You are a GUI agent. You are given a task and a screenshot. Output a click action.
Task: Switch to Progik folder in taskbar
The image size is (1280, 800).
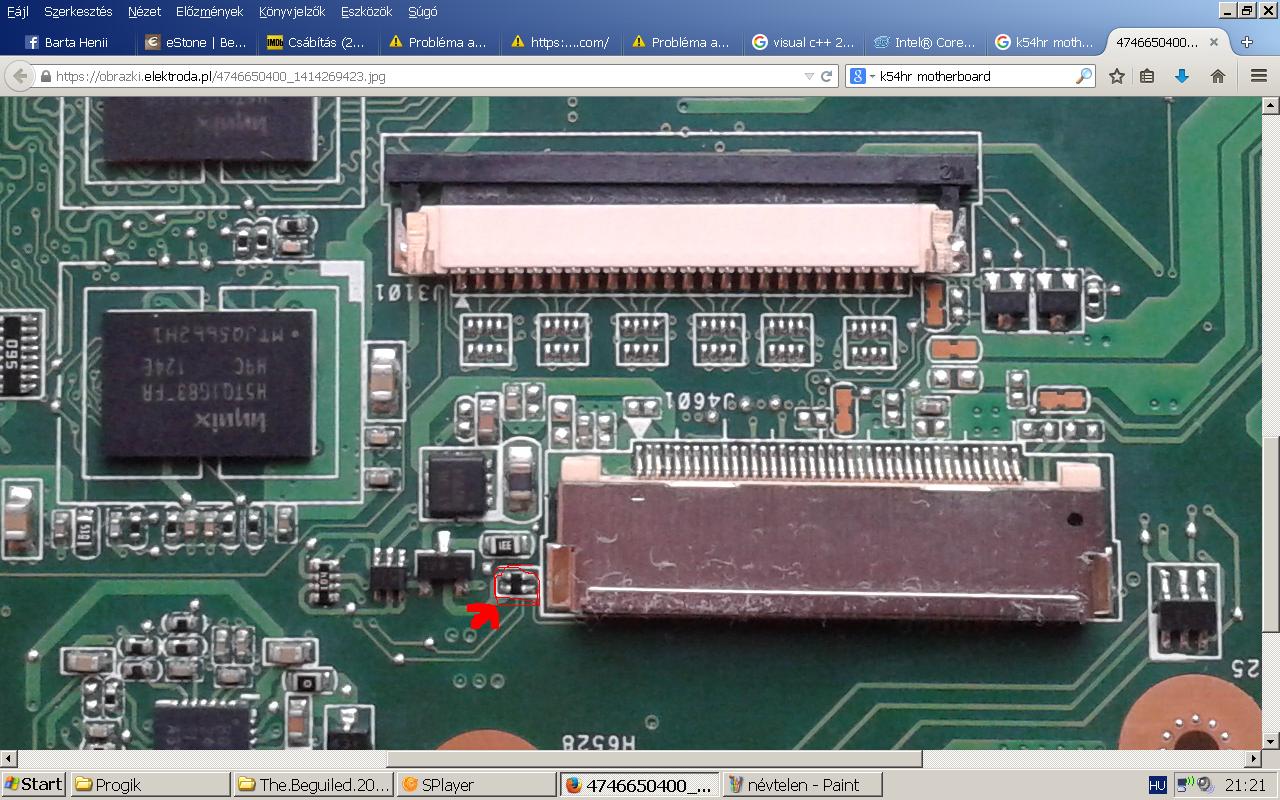point(150,785)
